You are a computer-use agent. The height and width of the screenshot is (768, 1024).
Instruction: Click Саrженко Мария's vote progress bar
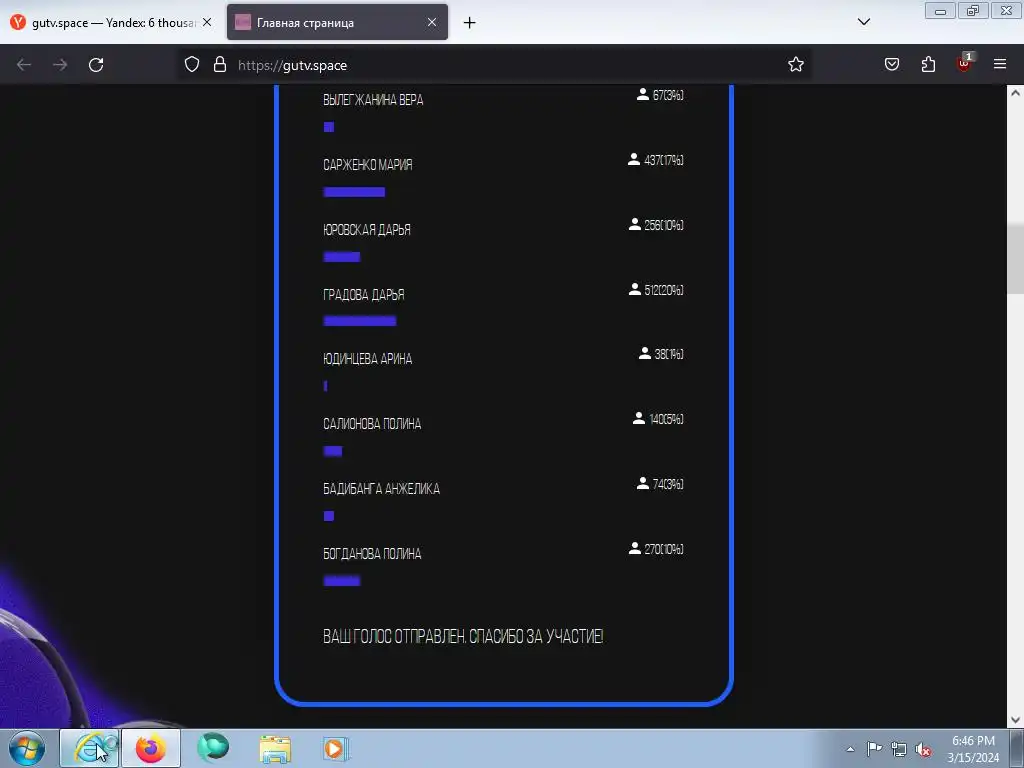[x=354, y=192]
